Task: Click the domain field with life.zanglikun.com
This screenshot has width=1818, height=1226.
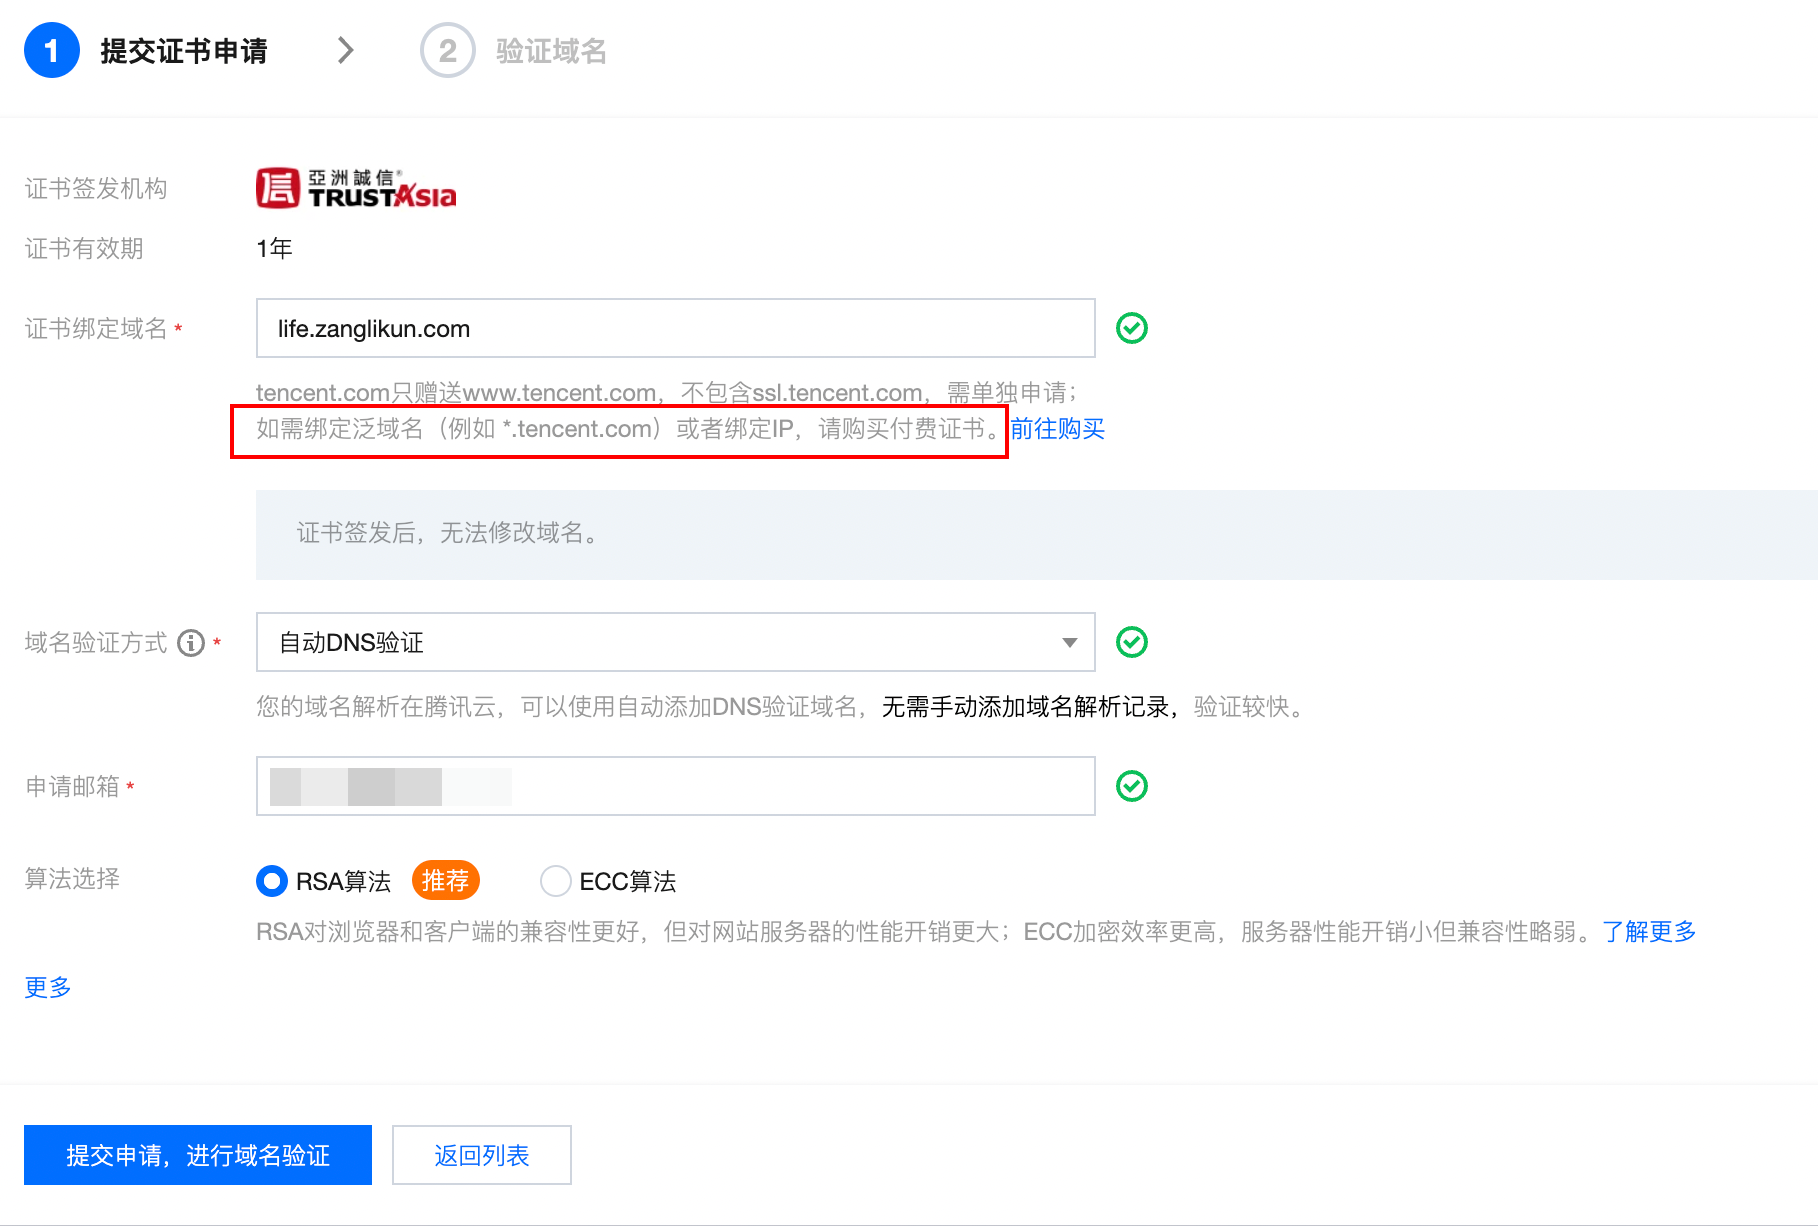Action: point(676,328)
